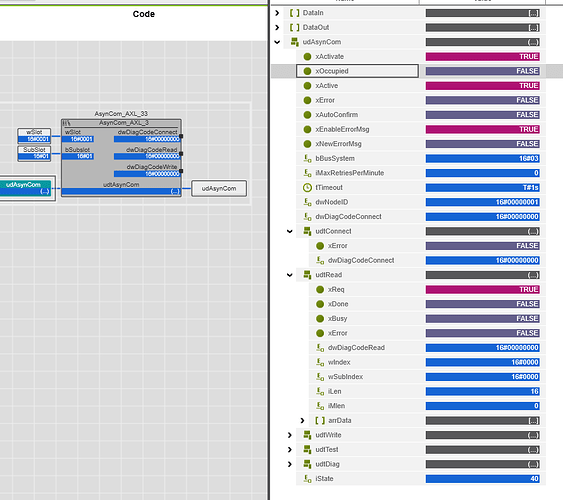Select the AsynCom_AXL_3 function block

point(121,158)
